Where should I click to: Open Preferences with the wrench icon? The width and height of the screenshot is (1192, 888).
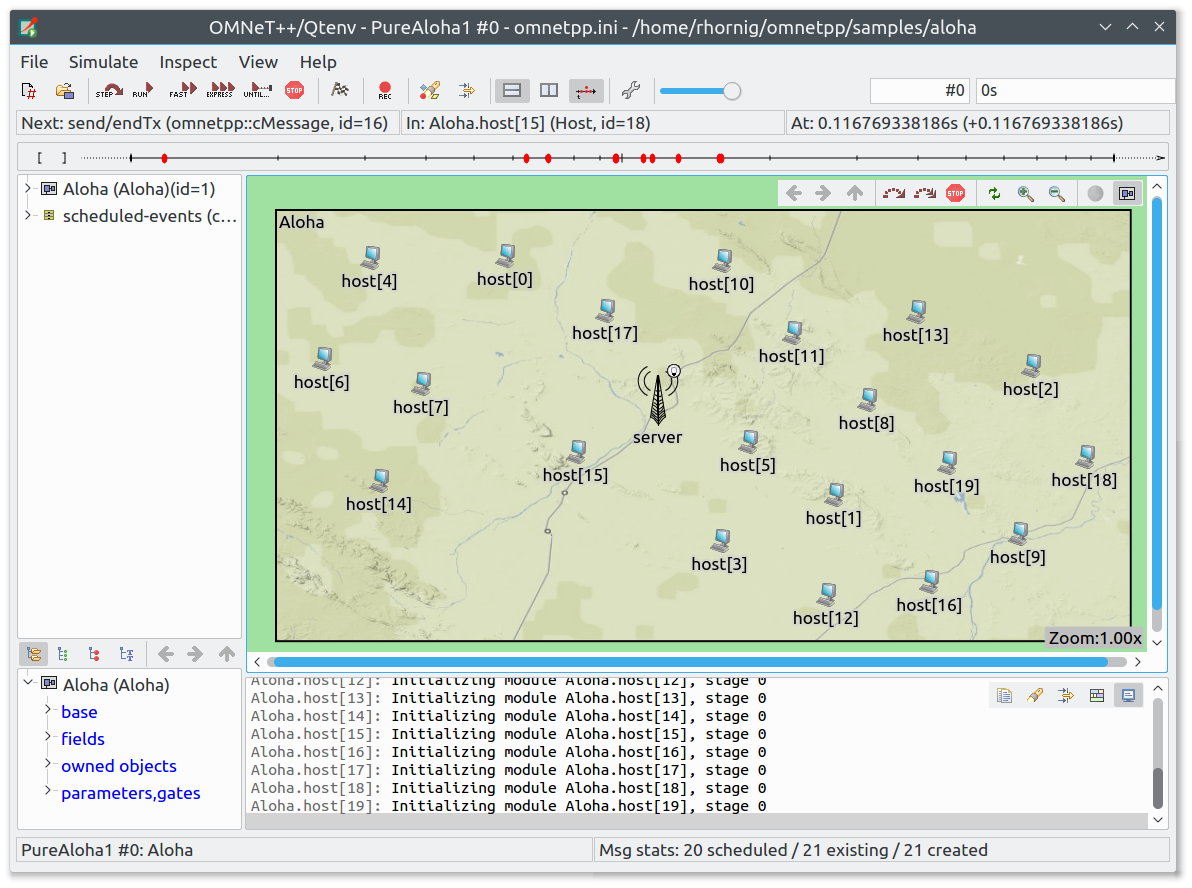[631, 91]
